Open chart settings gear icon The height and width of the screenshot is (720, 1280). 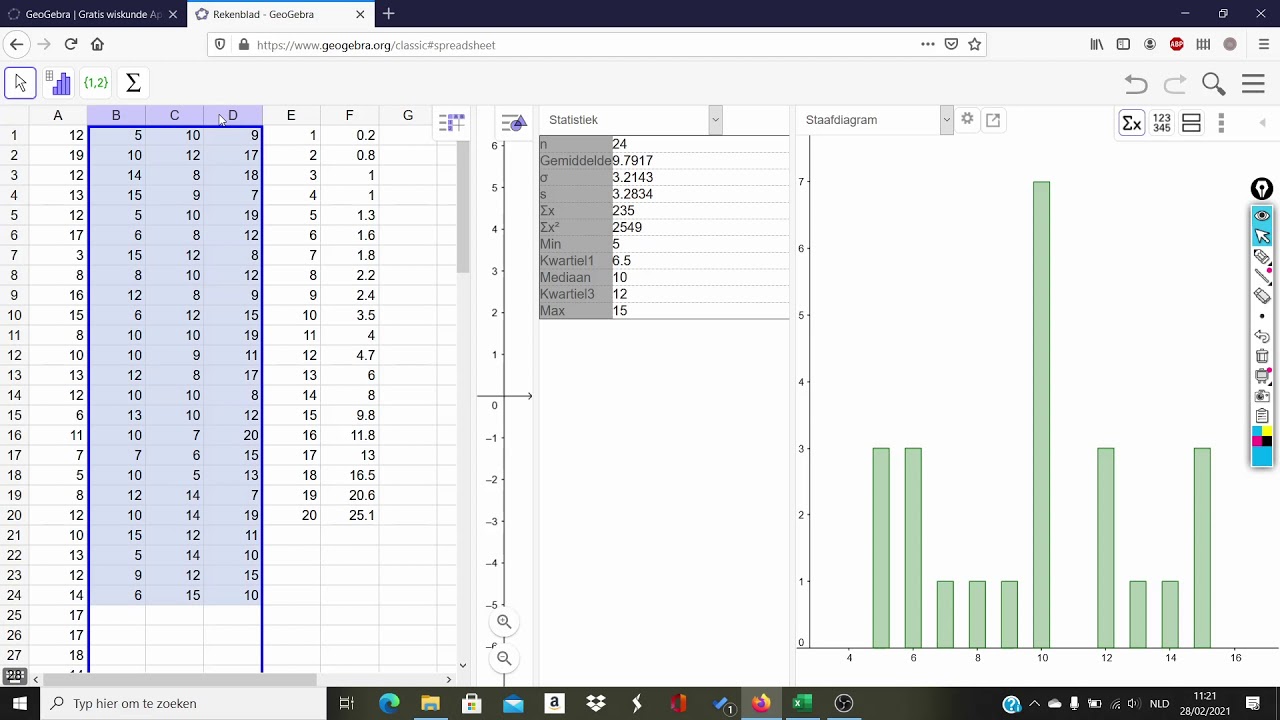point(967,119)
